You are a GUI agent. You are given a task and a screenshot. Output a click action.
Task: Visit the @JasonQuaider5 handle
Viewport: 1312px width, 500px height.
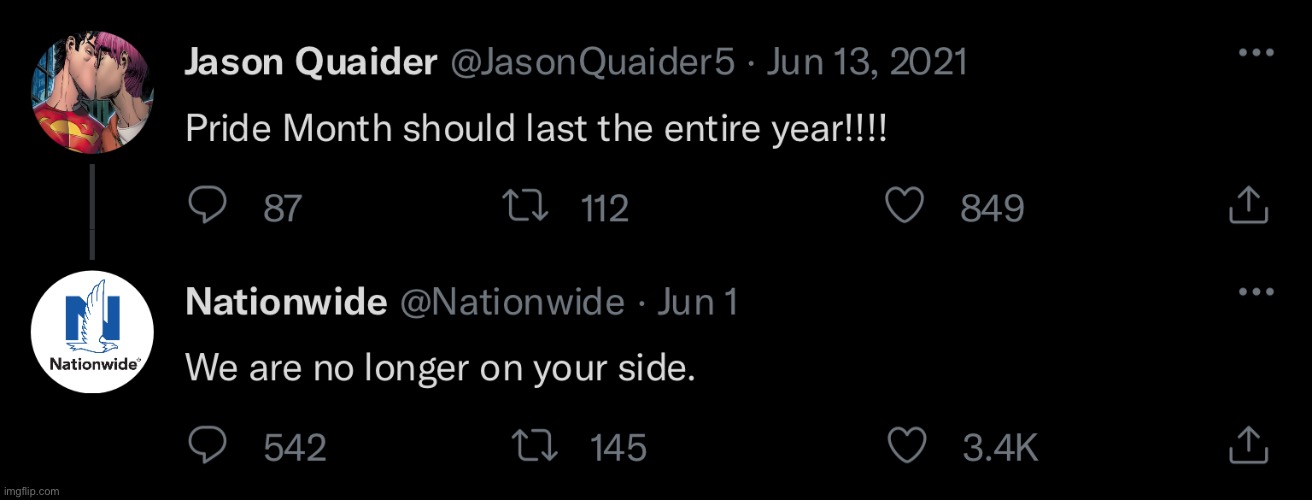(x=593, y=63)
